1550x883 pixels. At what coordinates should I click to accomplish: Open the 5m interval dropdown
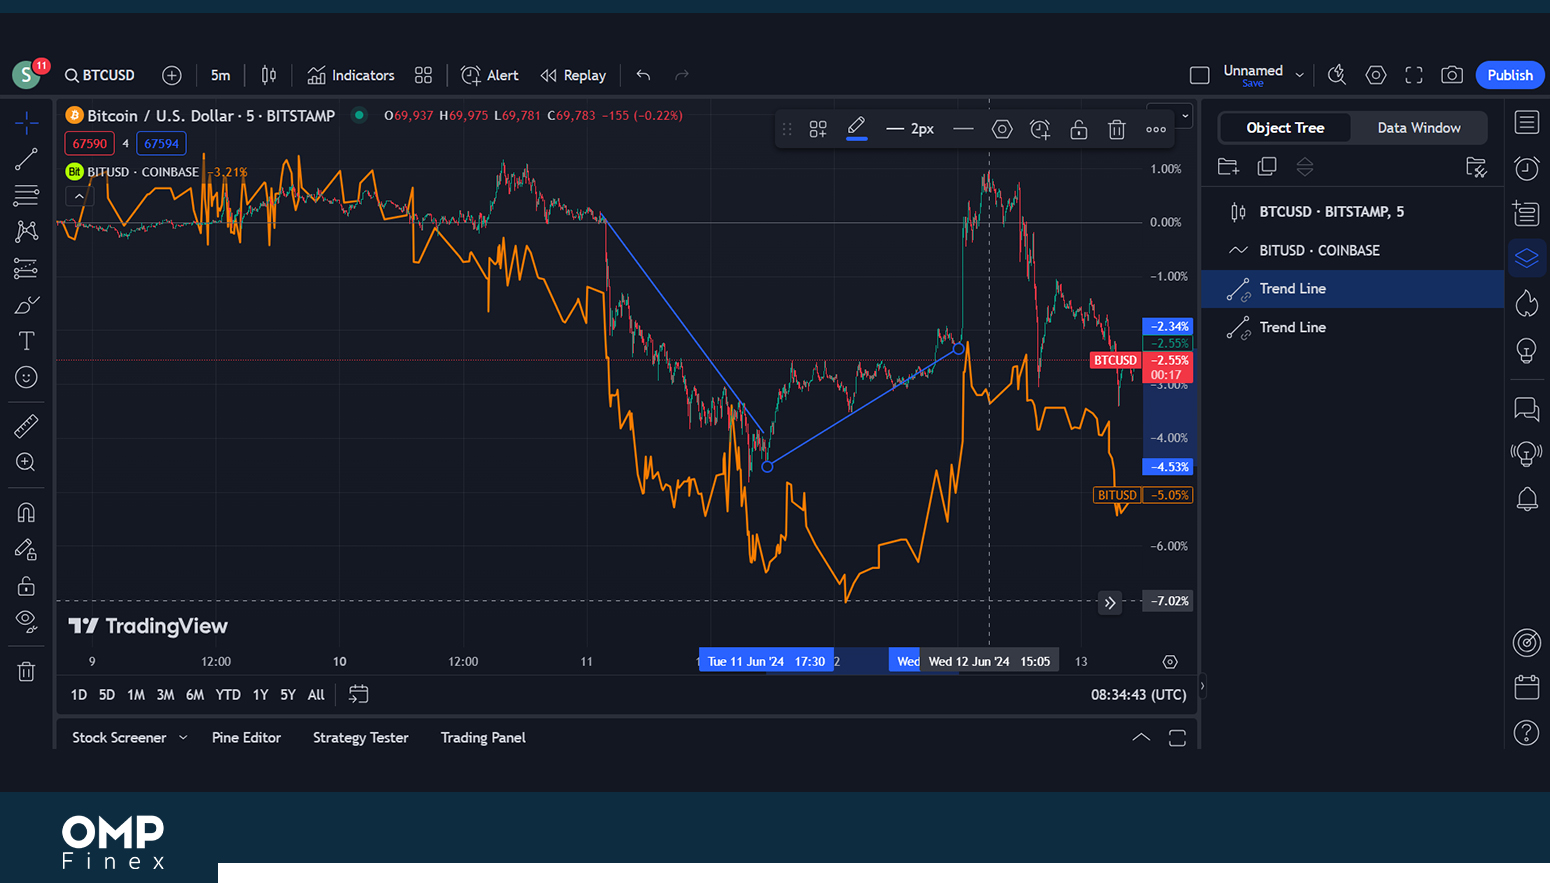(220, 75)
